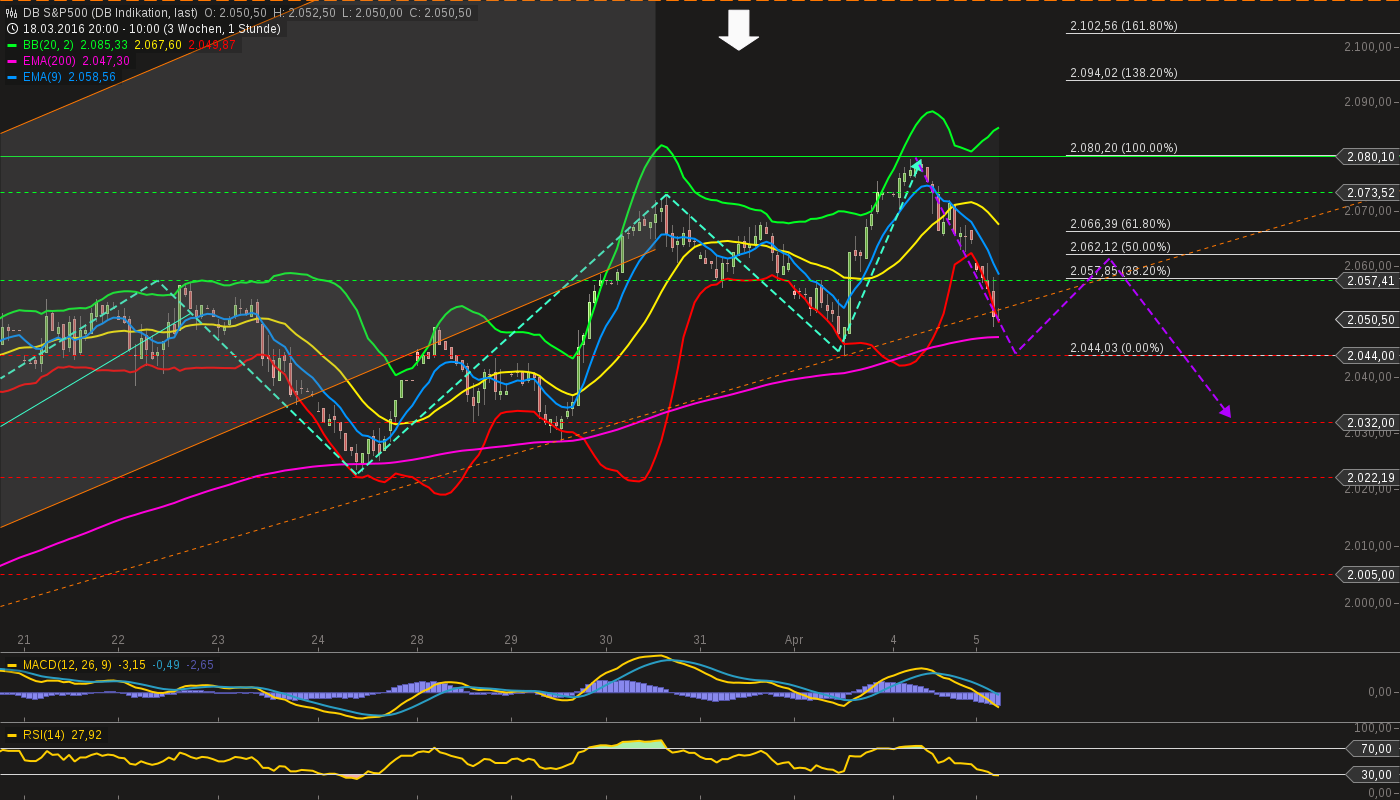The image size is (1400, 800).
Task: Click the 2.057,41 price tag on the axis
Action: click(x=1366, y=281)
